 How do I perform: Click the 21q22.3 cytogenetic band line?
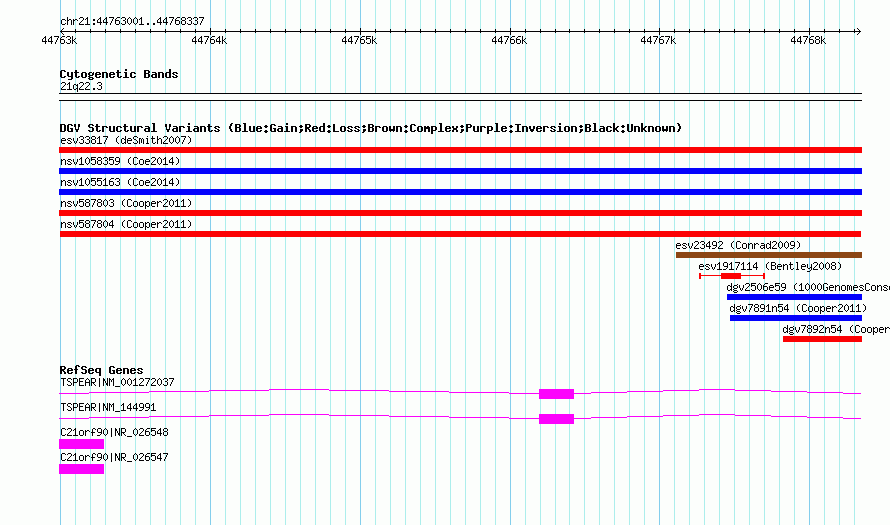click(460, 97)
